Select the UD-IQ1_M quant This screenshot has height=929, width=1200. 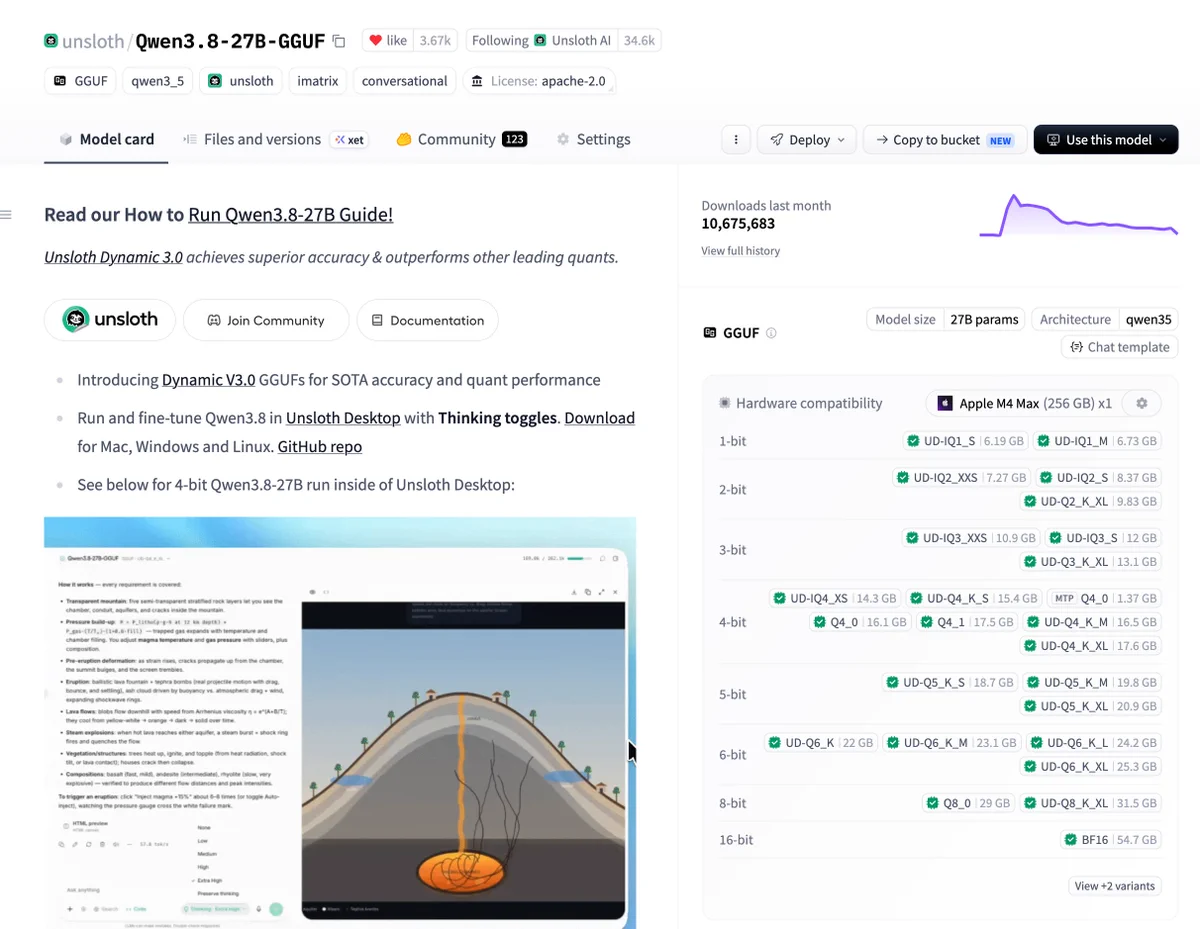pos(1097,441)
